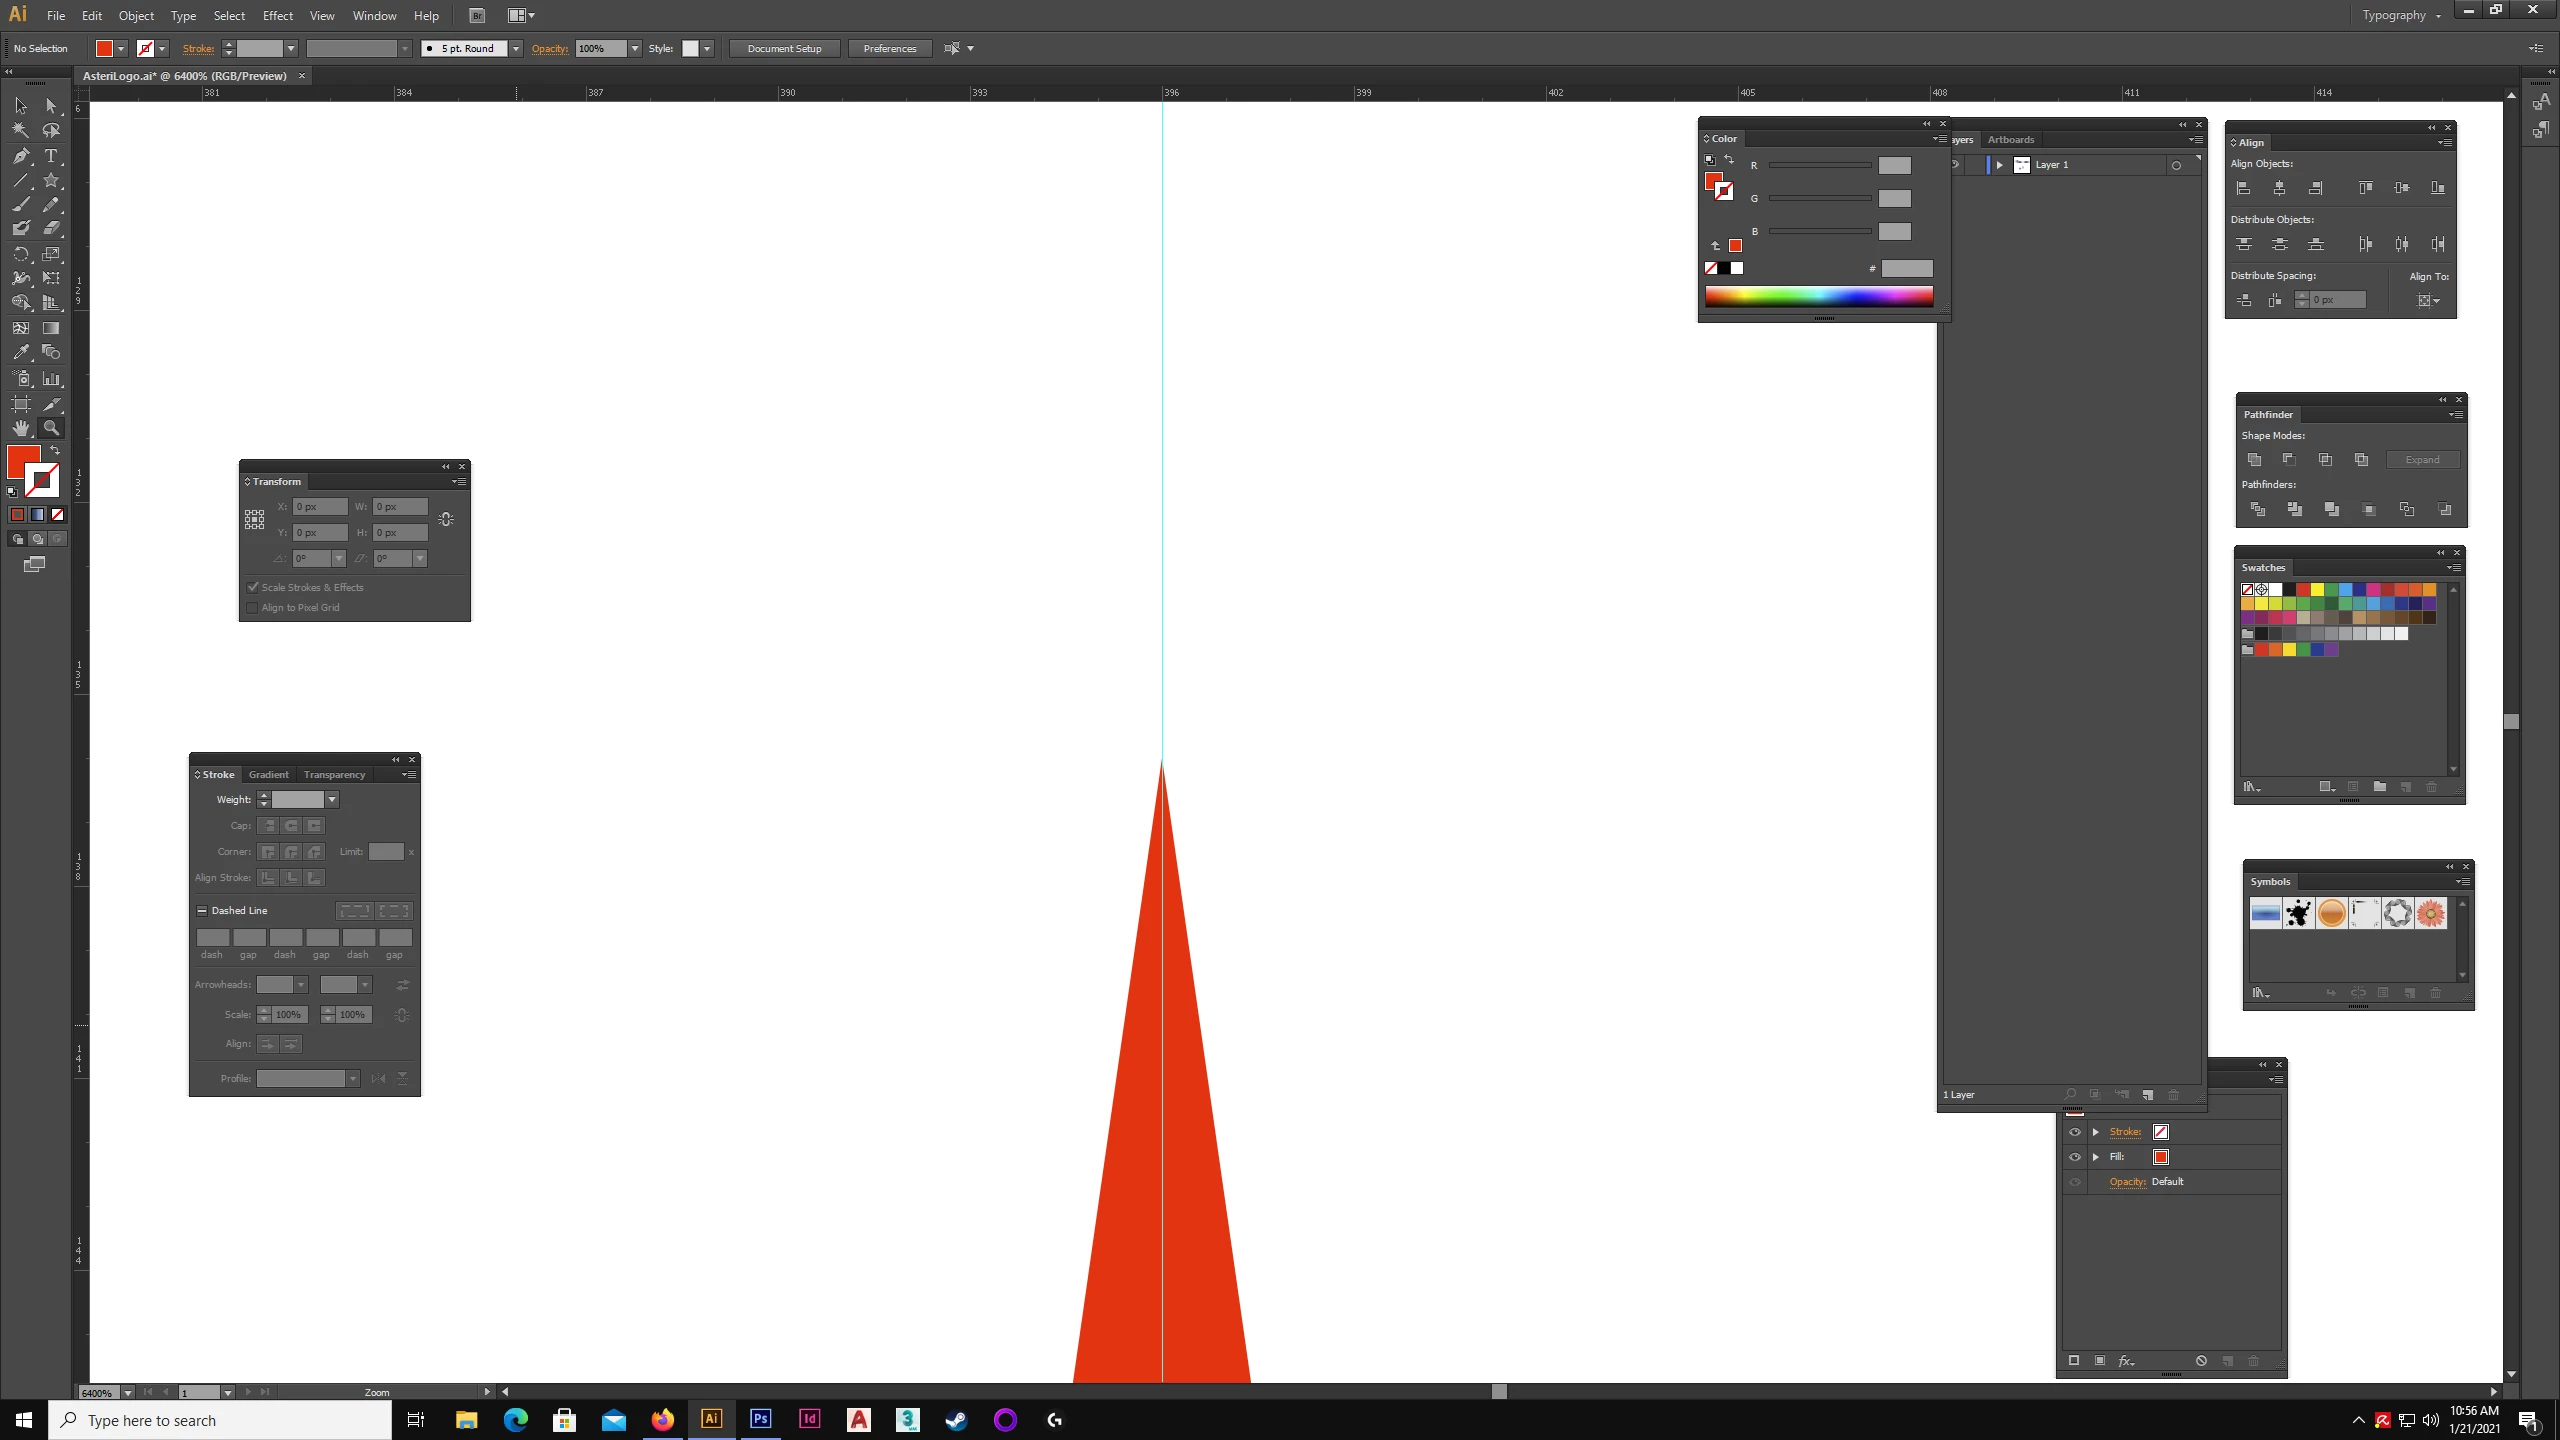Open the Effect menu
Screen dimensions: 2560x1440
point(277,15)
